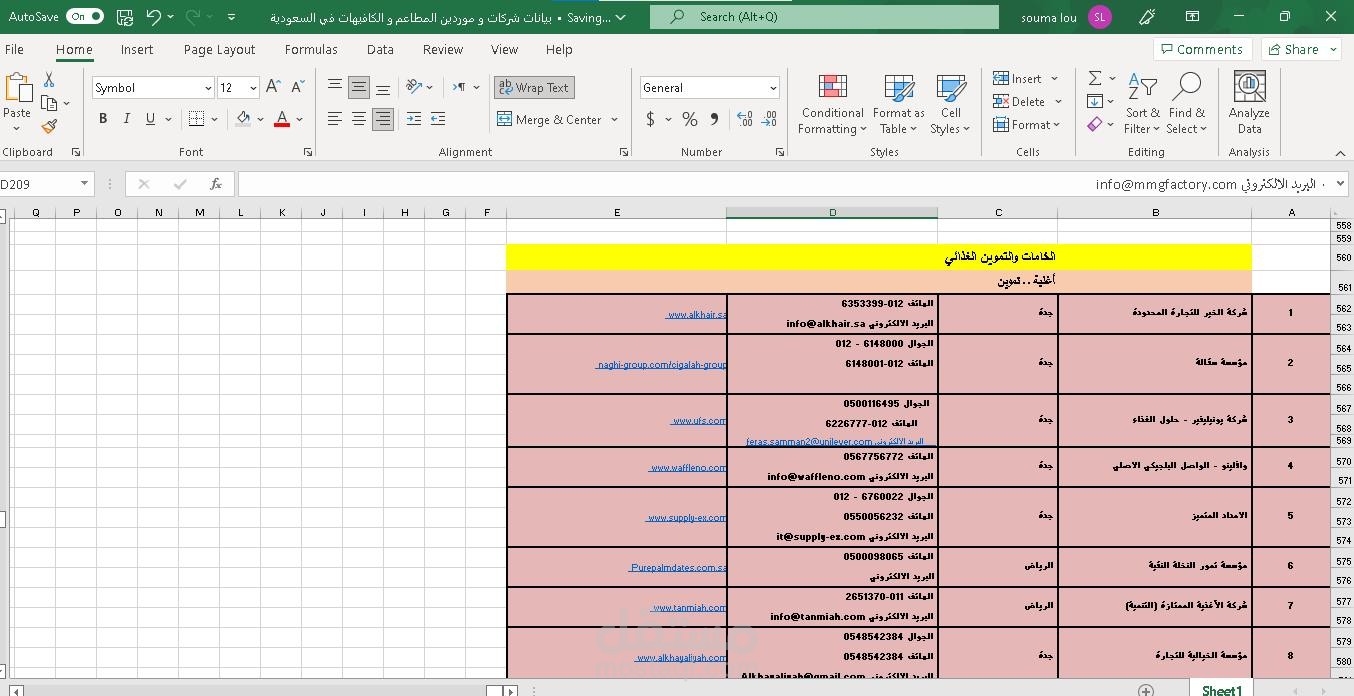Open the font size 12 dropdown
The height and width of the screenshot is (696, 1354).
pyautogui.click(x=252, y=88)
